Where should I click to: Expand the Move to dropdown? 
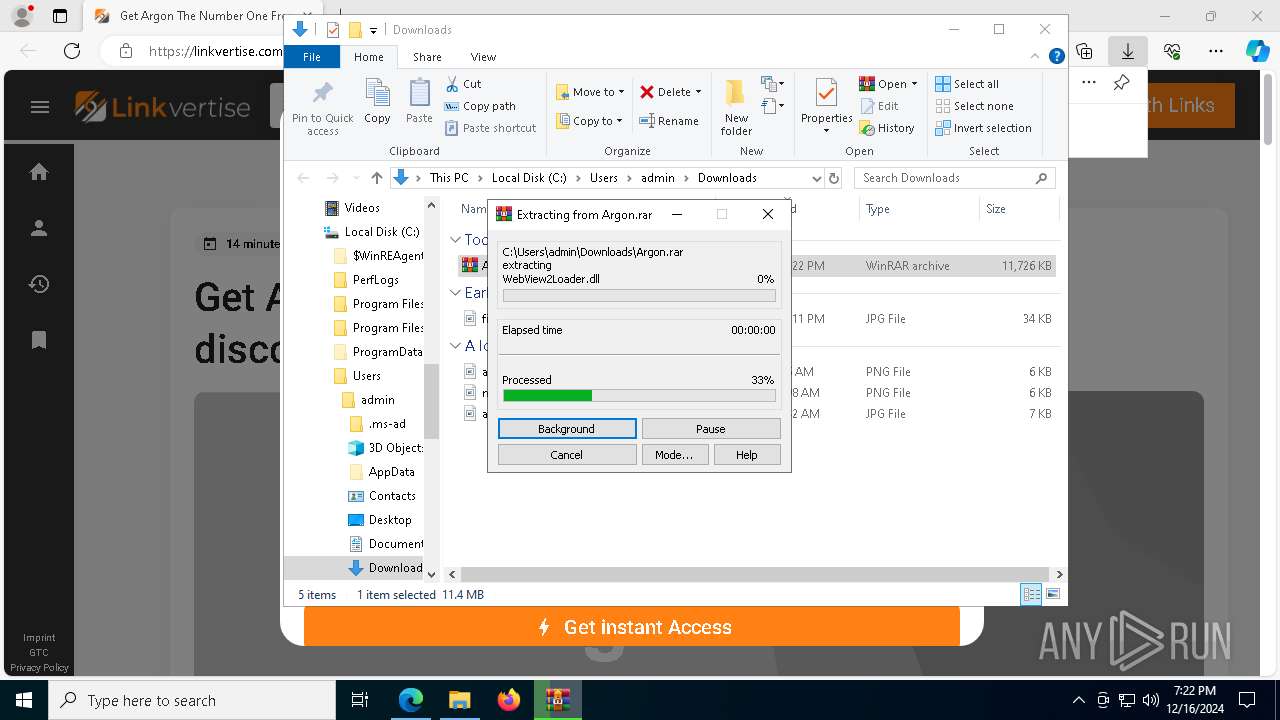click(621, 92)
